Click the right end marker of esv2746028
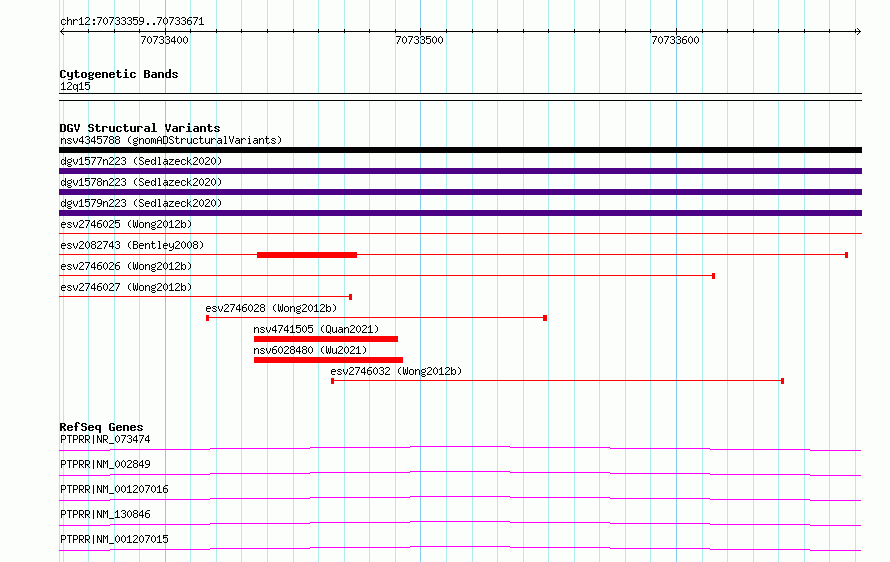Image resolution: width=890 pixels, height=562 pixels. tap(545, 318)
